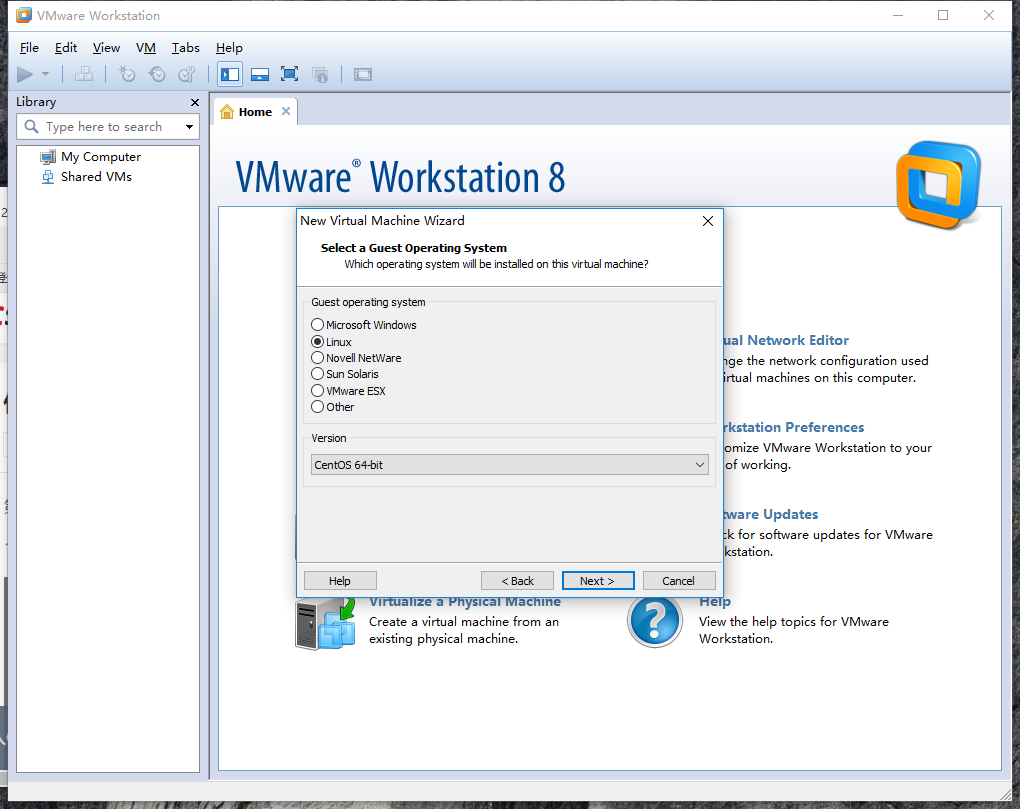
Task: Click the blue Help question mark icon
Action: point(654,622)
